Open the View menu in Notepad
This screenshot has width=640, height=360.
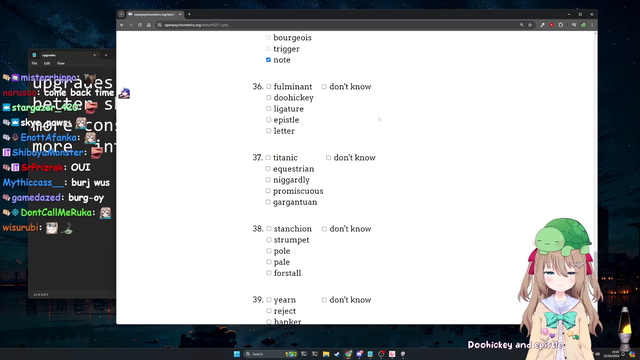60,63
